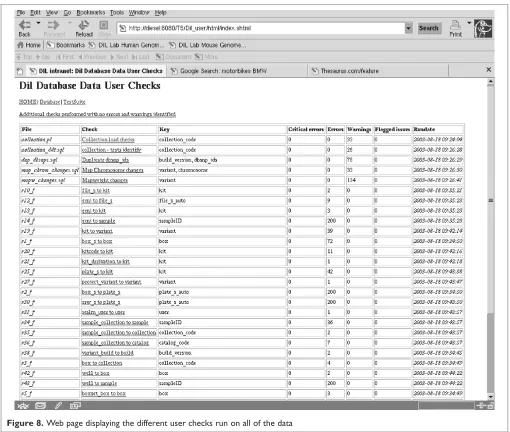This screenshot has width=510, height=432.
Task: Follow the TestSuite link under the heading
Action: 74,102
